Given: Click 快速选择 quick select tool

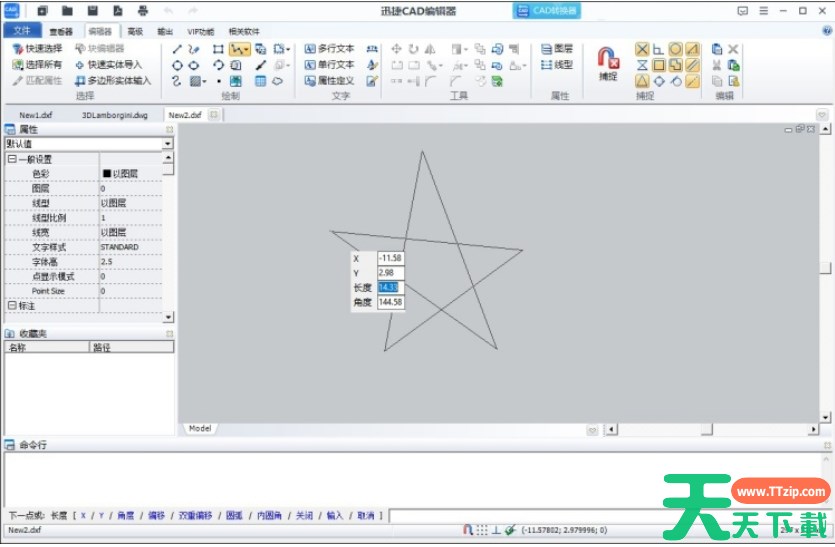Looking at the screenshot, I should (x=38, y=48).
